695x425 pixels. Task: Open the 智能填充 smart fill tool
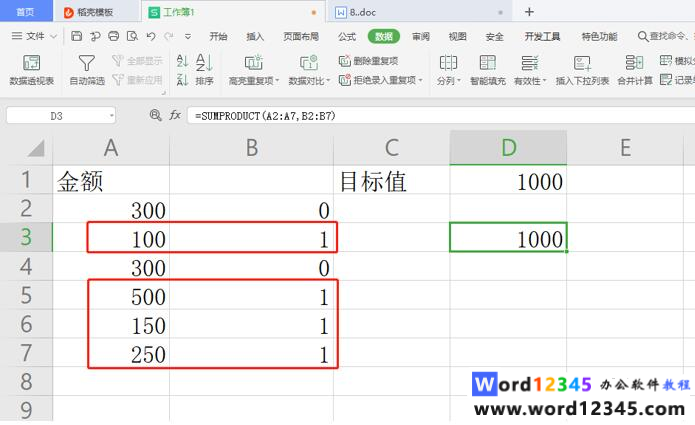click(488, 69)
